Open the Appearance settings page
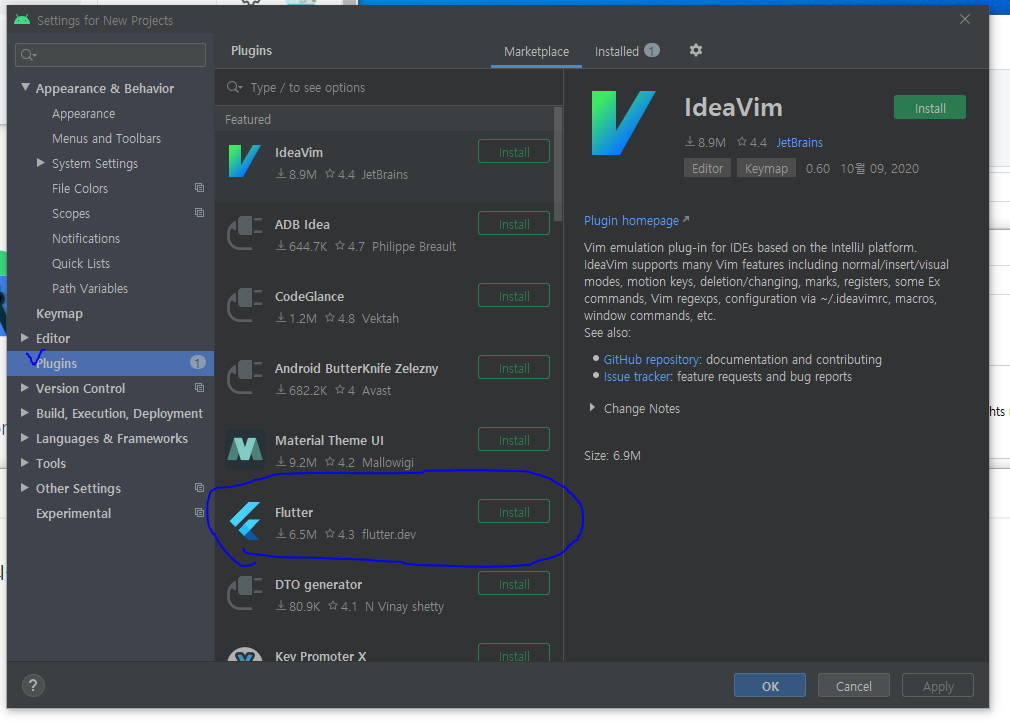 (x=83, y=113)
